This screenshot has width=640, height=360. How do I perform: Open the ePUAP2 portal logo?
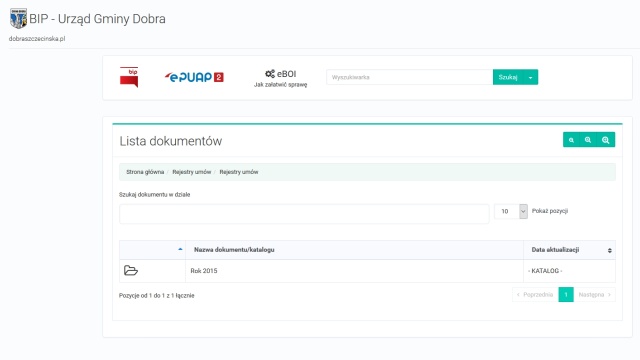[x=194, y=77]
